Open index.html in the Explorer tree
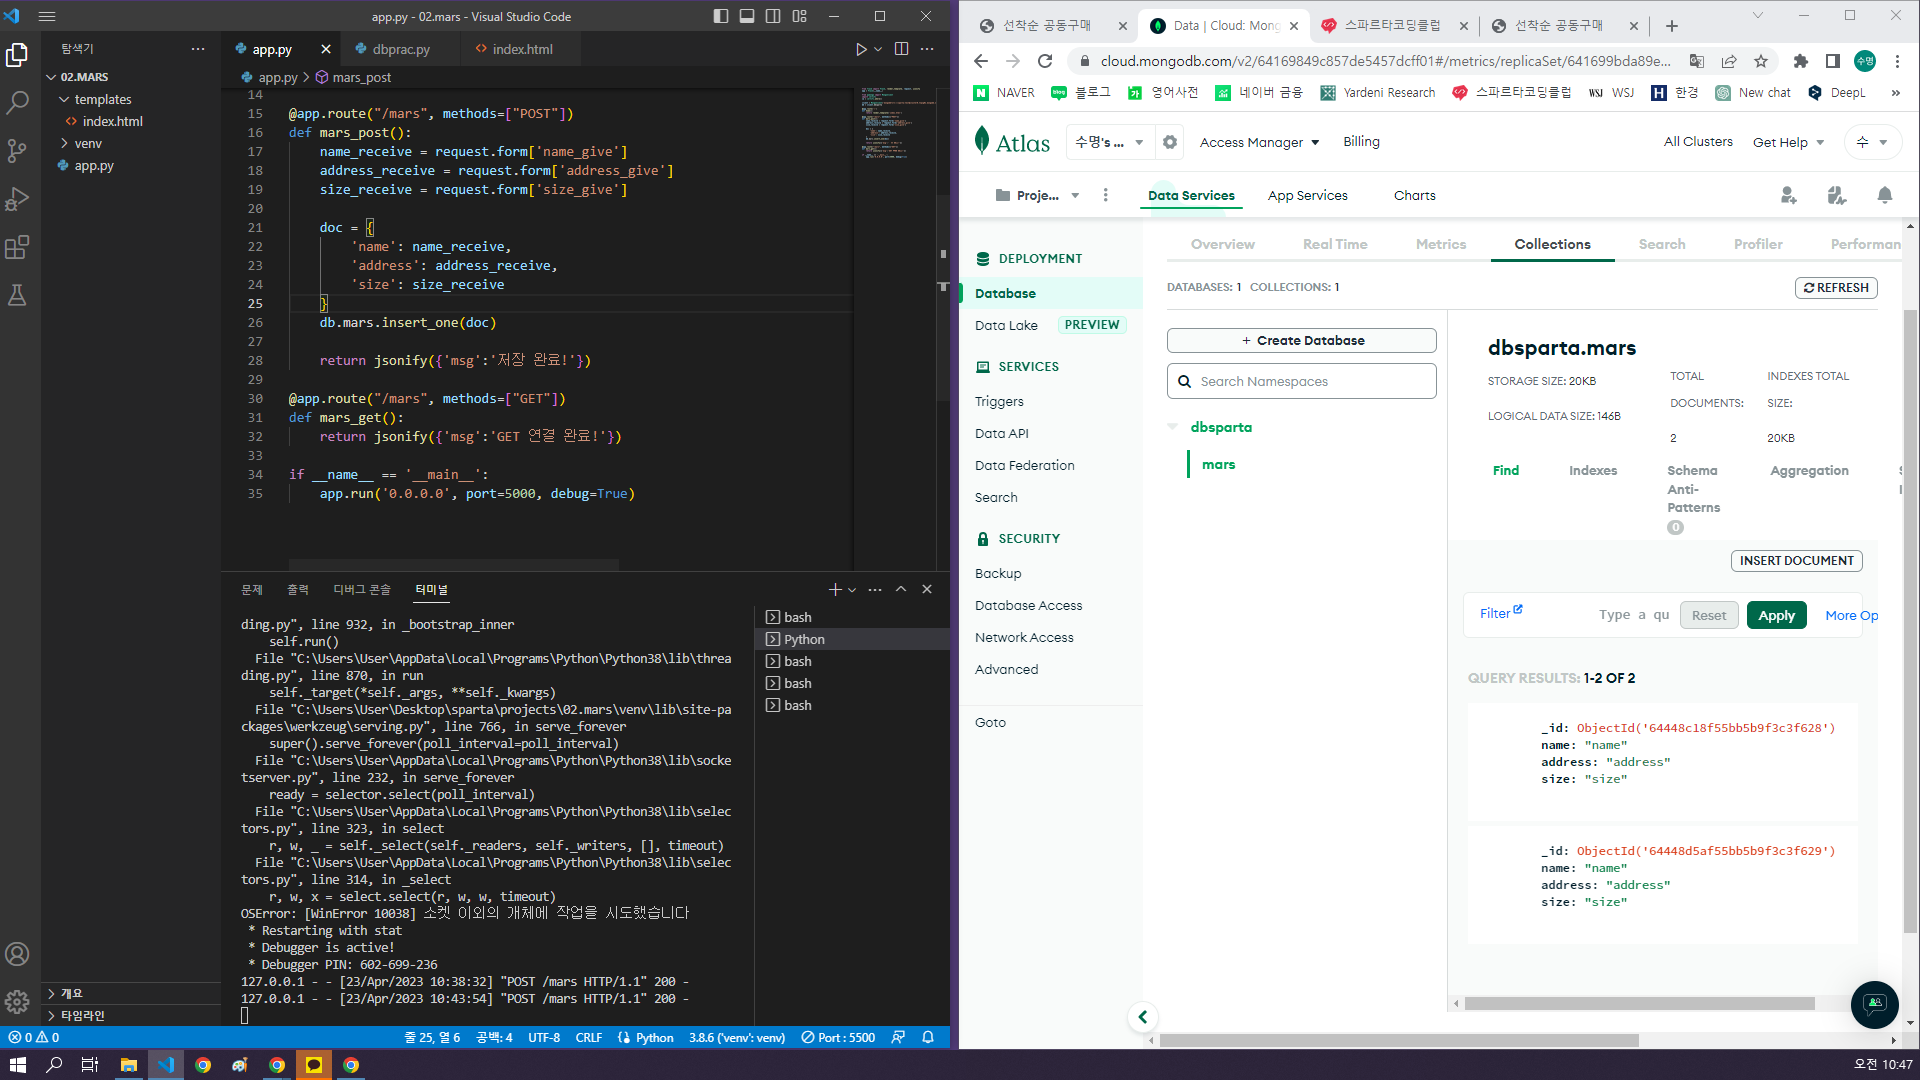The height and width of the screenshot is (1080, 1920). point(112,121)
